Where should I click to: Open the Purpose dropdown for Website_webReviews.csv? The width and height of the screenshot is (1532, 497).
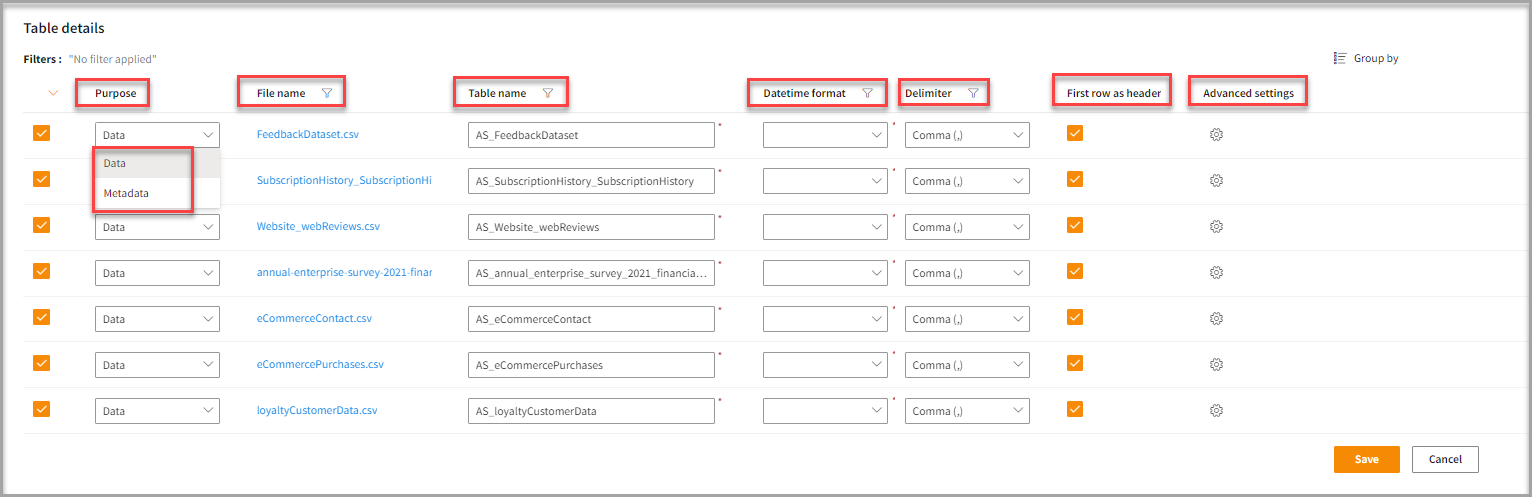(x=157, y=227)
